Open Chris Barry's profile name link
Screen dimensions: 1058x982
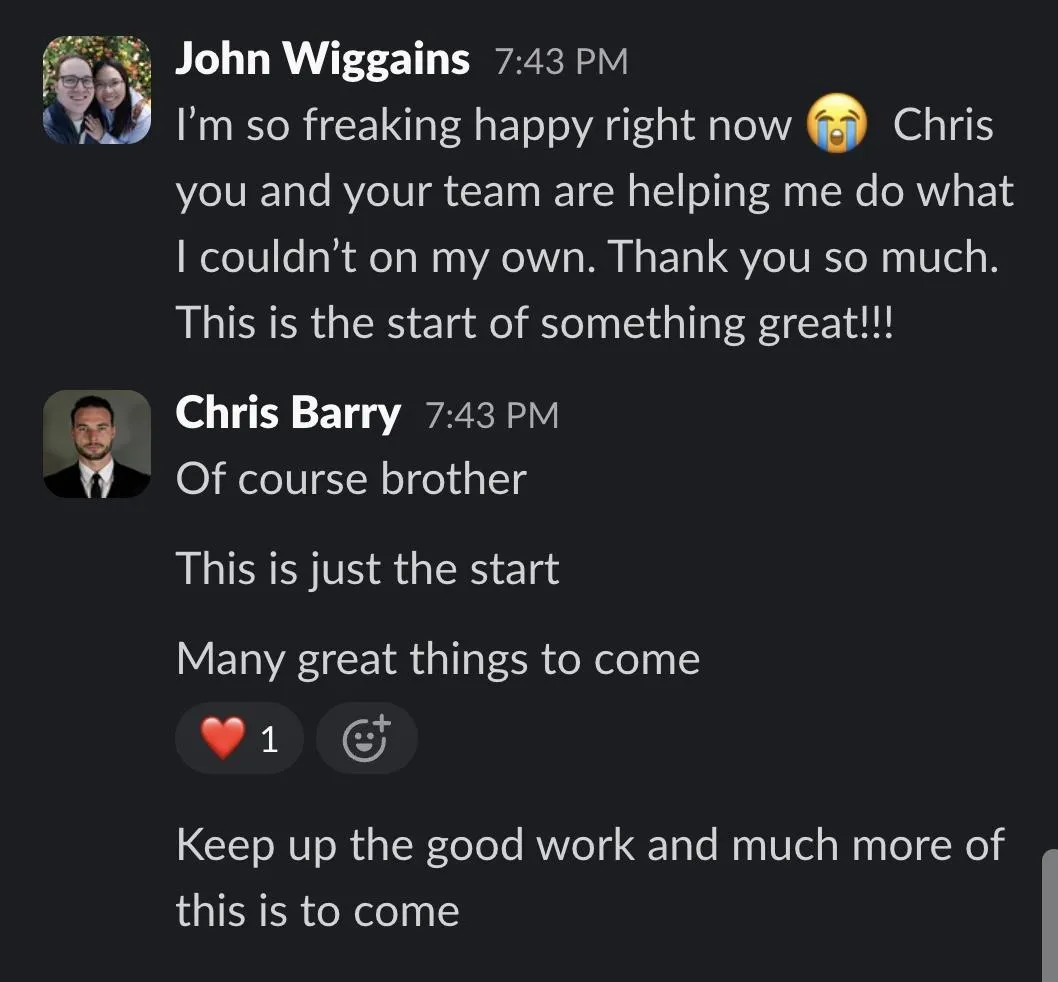288,413
